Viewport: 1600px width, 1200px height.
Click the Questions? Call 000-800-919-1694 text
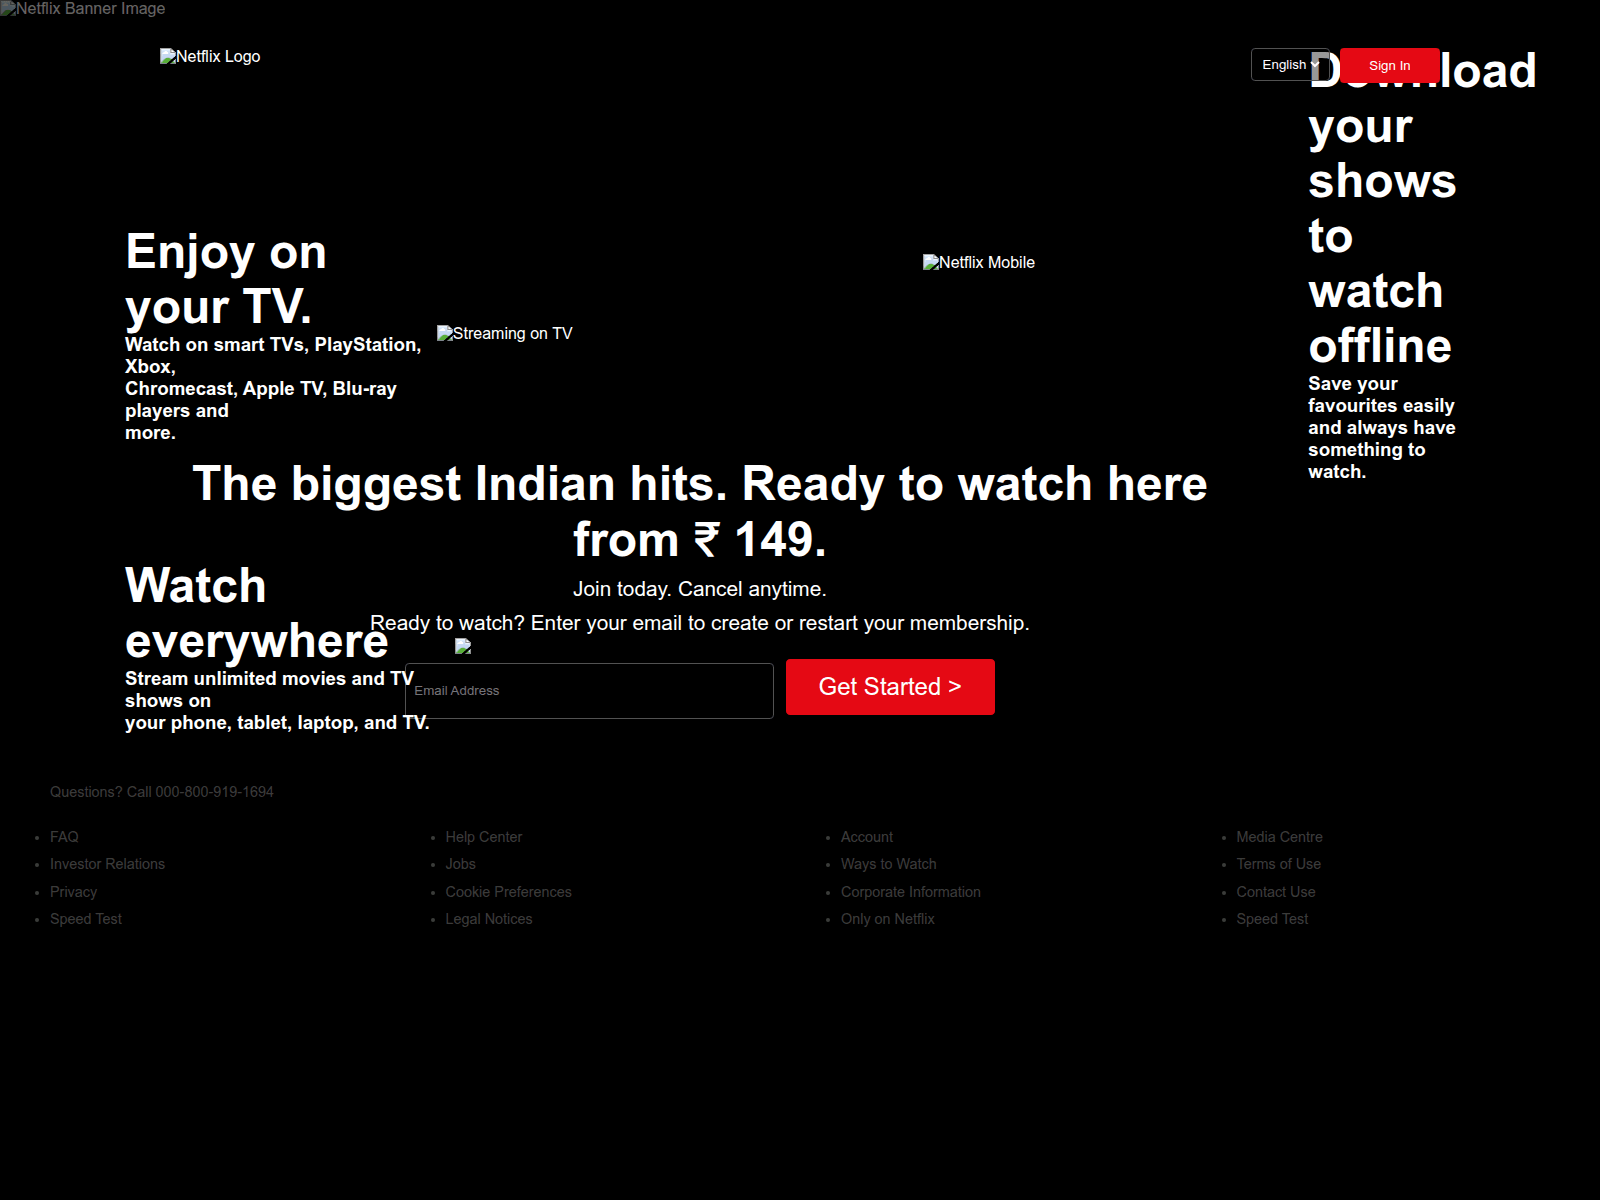(162, 792)
